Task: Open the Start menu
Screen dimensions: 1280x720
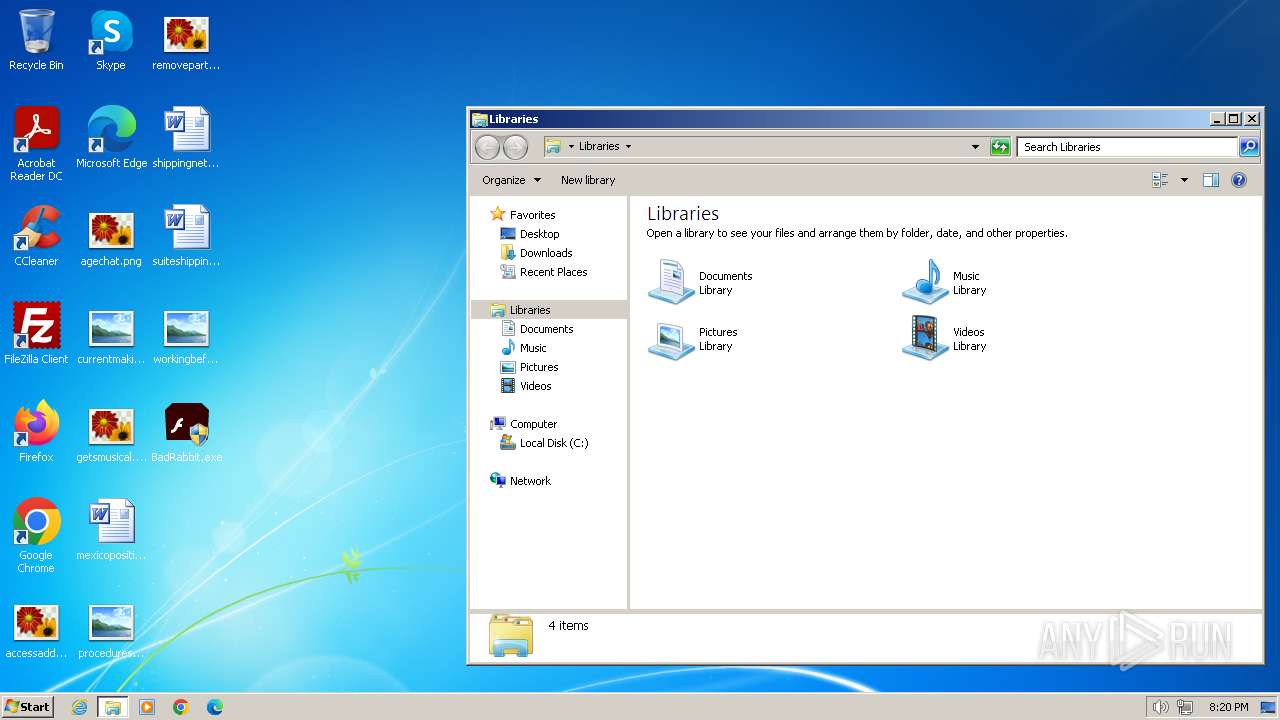Action: coord(28,707)
